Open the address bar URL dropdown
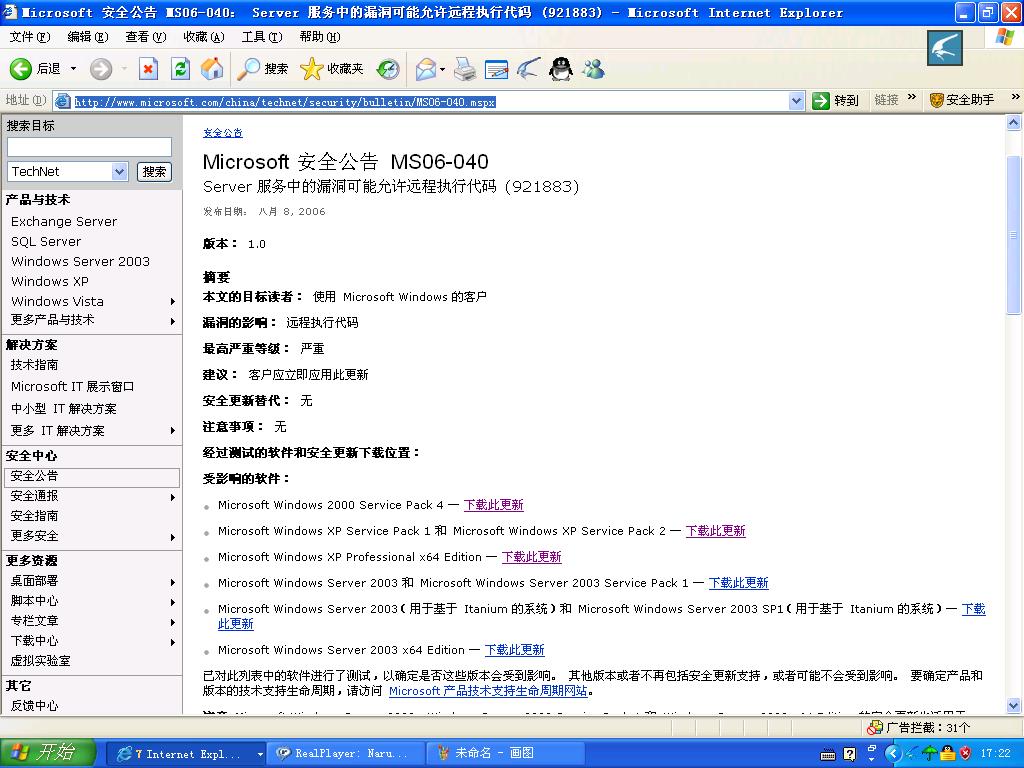The width and height of the screenshot is (1024, 768). coord(795,101)
